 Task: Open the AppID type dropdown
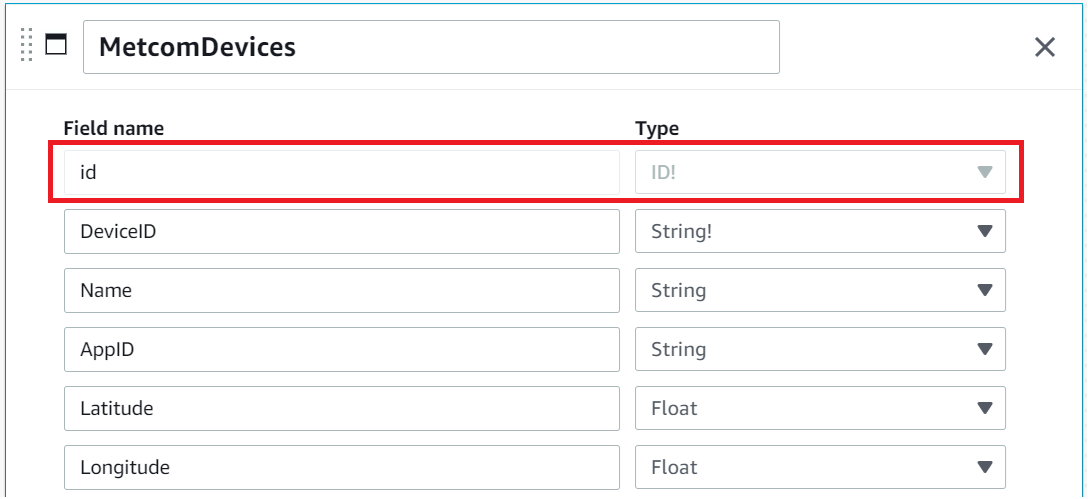tap(819, 349)
